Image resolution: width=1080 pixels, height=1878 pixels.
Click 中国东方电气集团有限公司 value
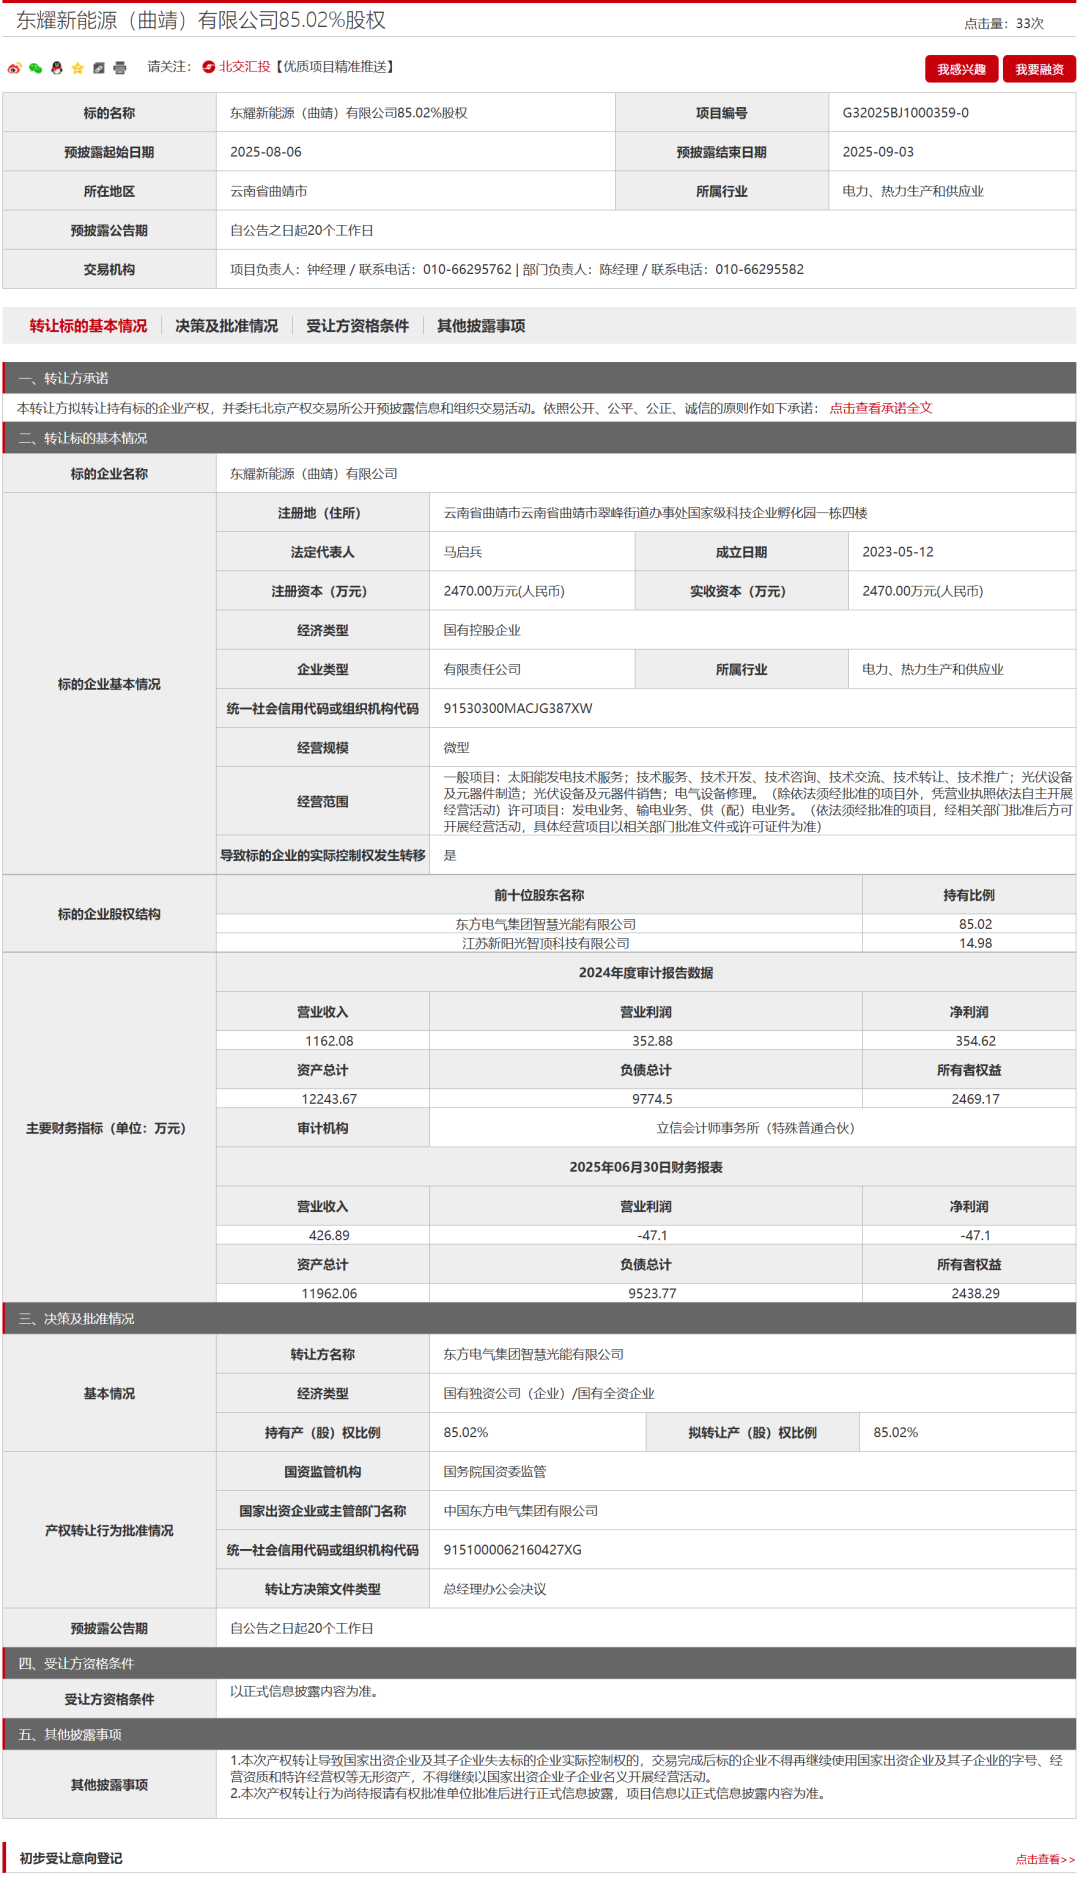(x=520, y=1511)
